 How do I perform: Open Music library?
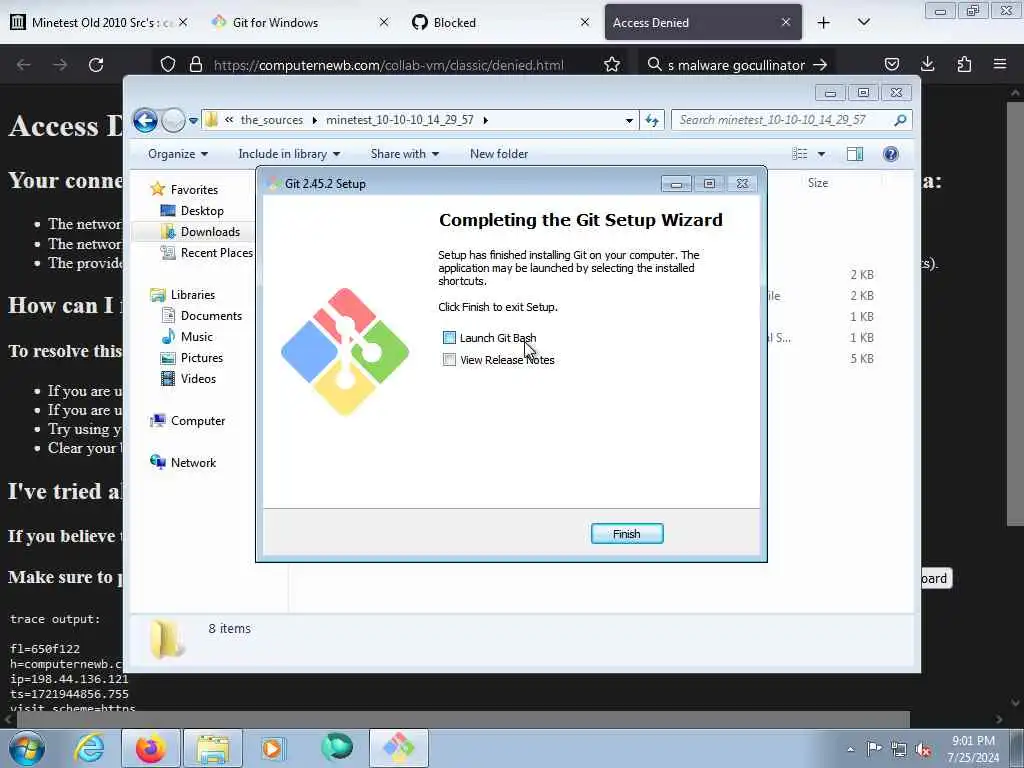click(x=197, y=337)
